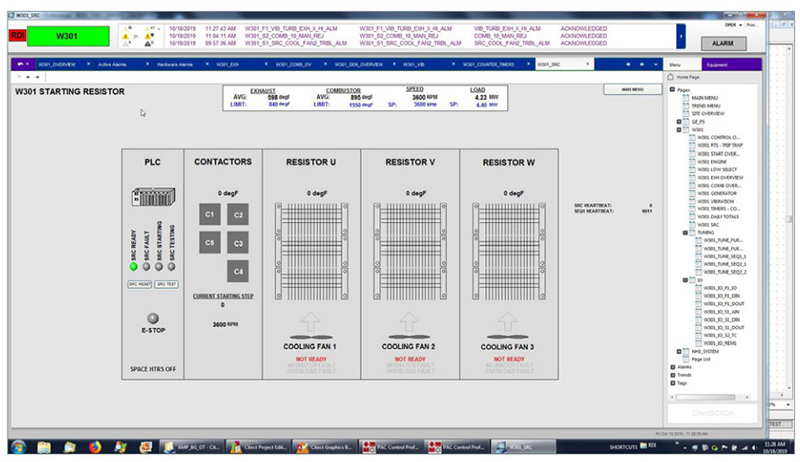The height and width of the screenshot is (462, 800).
Task: Close the W301_SRC tab
Action: [587, 64]
